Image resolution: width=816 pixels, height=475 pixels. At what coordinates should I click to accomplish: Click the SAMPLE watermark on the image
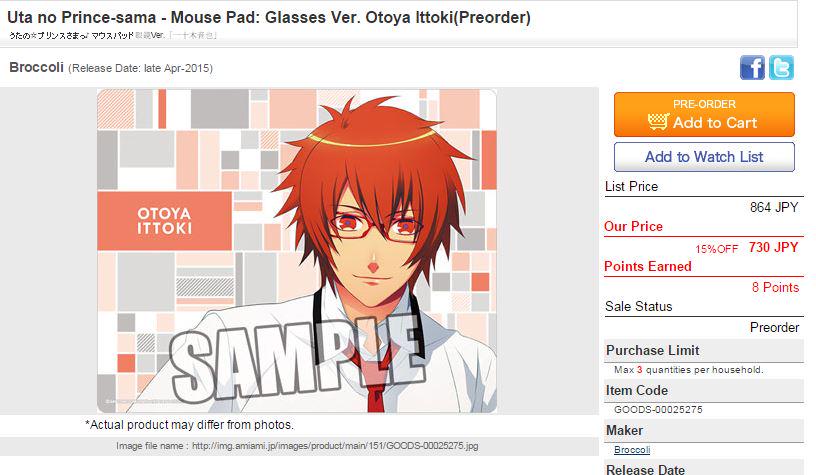[x=297, y=359]
